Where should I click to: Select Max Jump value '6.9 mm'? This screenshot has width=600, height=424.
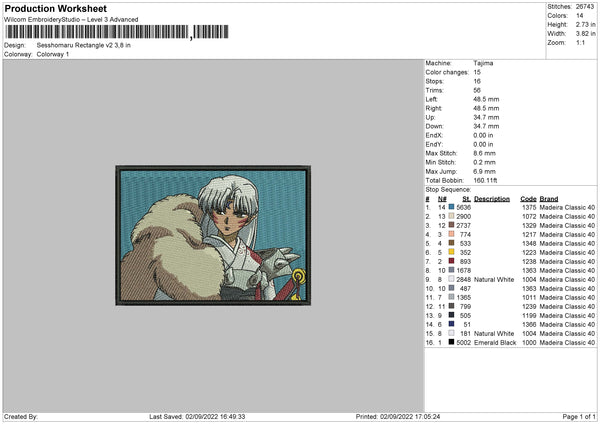[484, 171]
